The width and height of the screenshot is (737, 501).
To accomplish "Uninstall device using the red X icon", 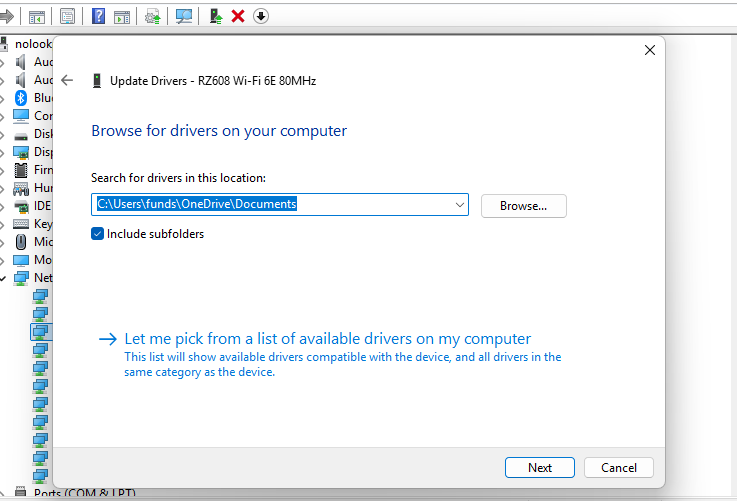I will click(x=238, y=16).
